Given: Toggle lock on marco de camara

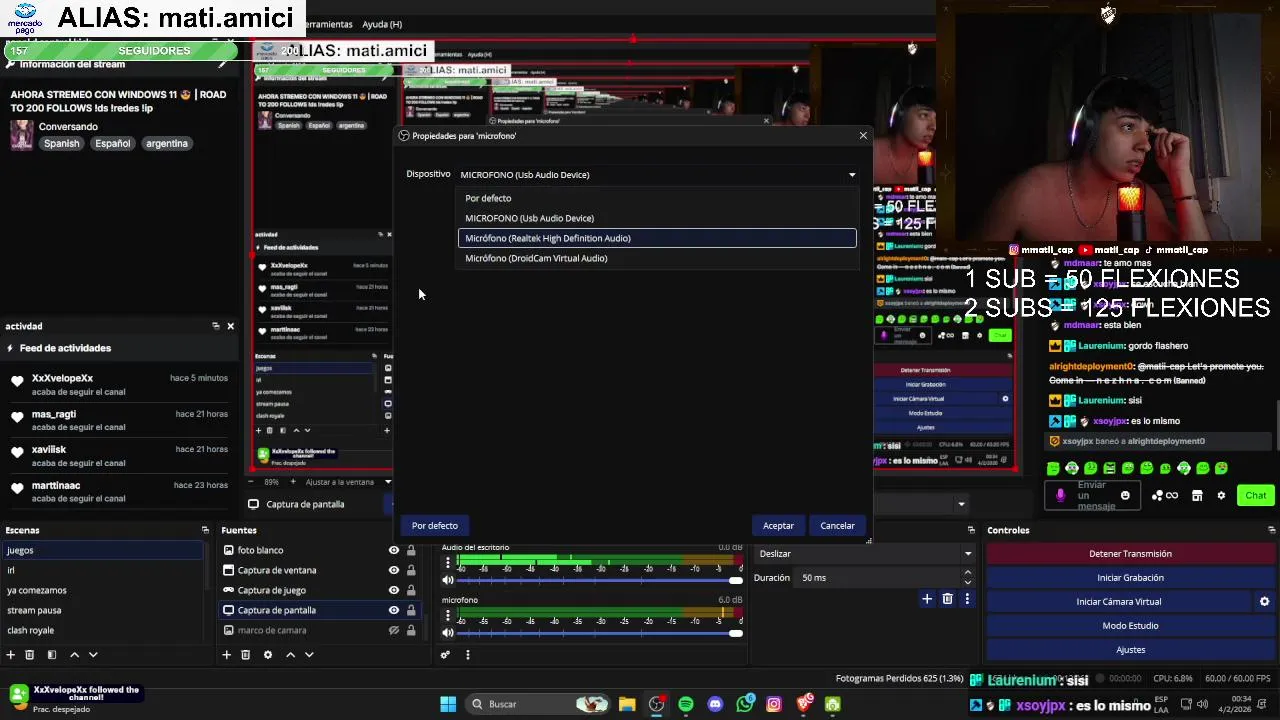Looking at the screenshot, I should (x=411, y=630).
